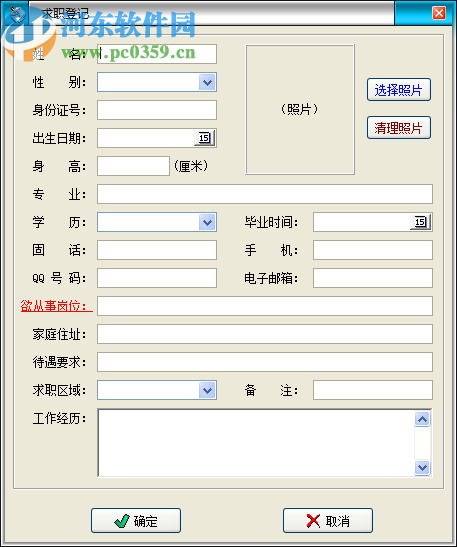Click the 选择照片 button

(x=399, y=90)
